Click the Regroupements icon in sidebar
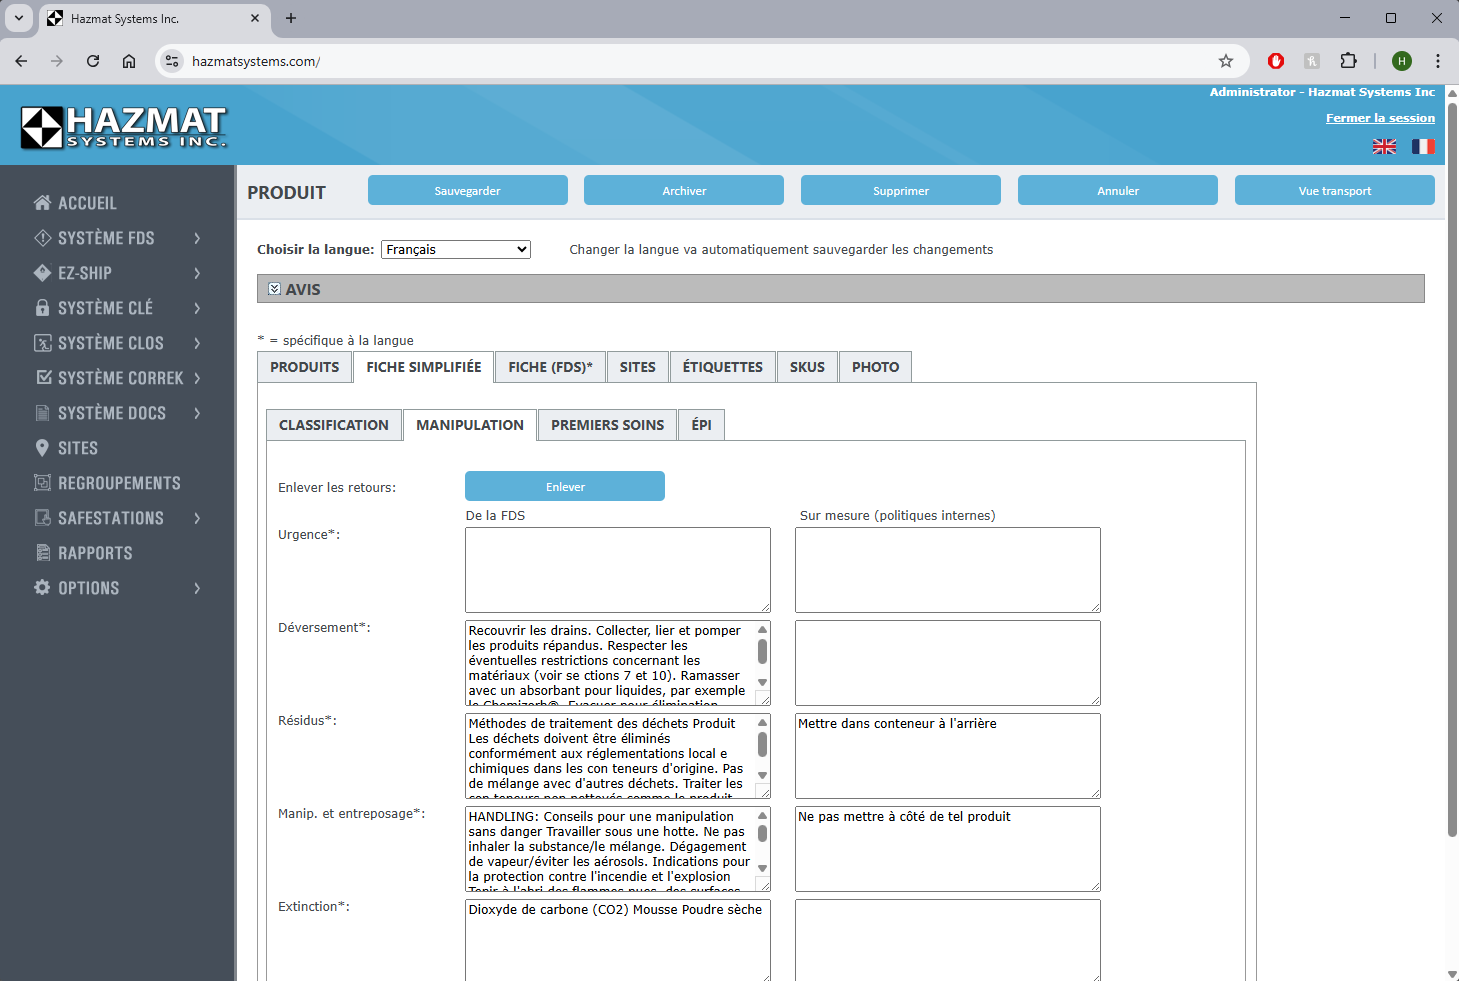Viewport: 1459px width, 981px height. pos(42,483)
